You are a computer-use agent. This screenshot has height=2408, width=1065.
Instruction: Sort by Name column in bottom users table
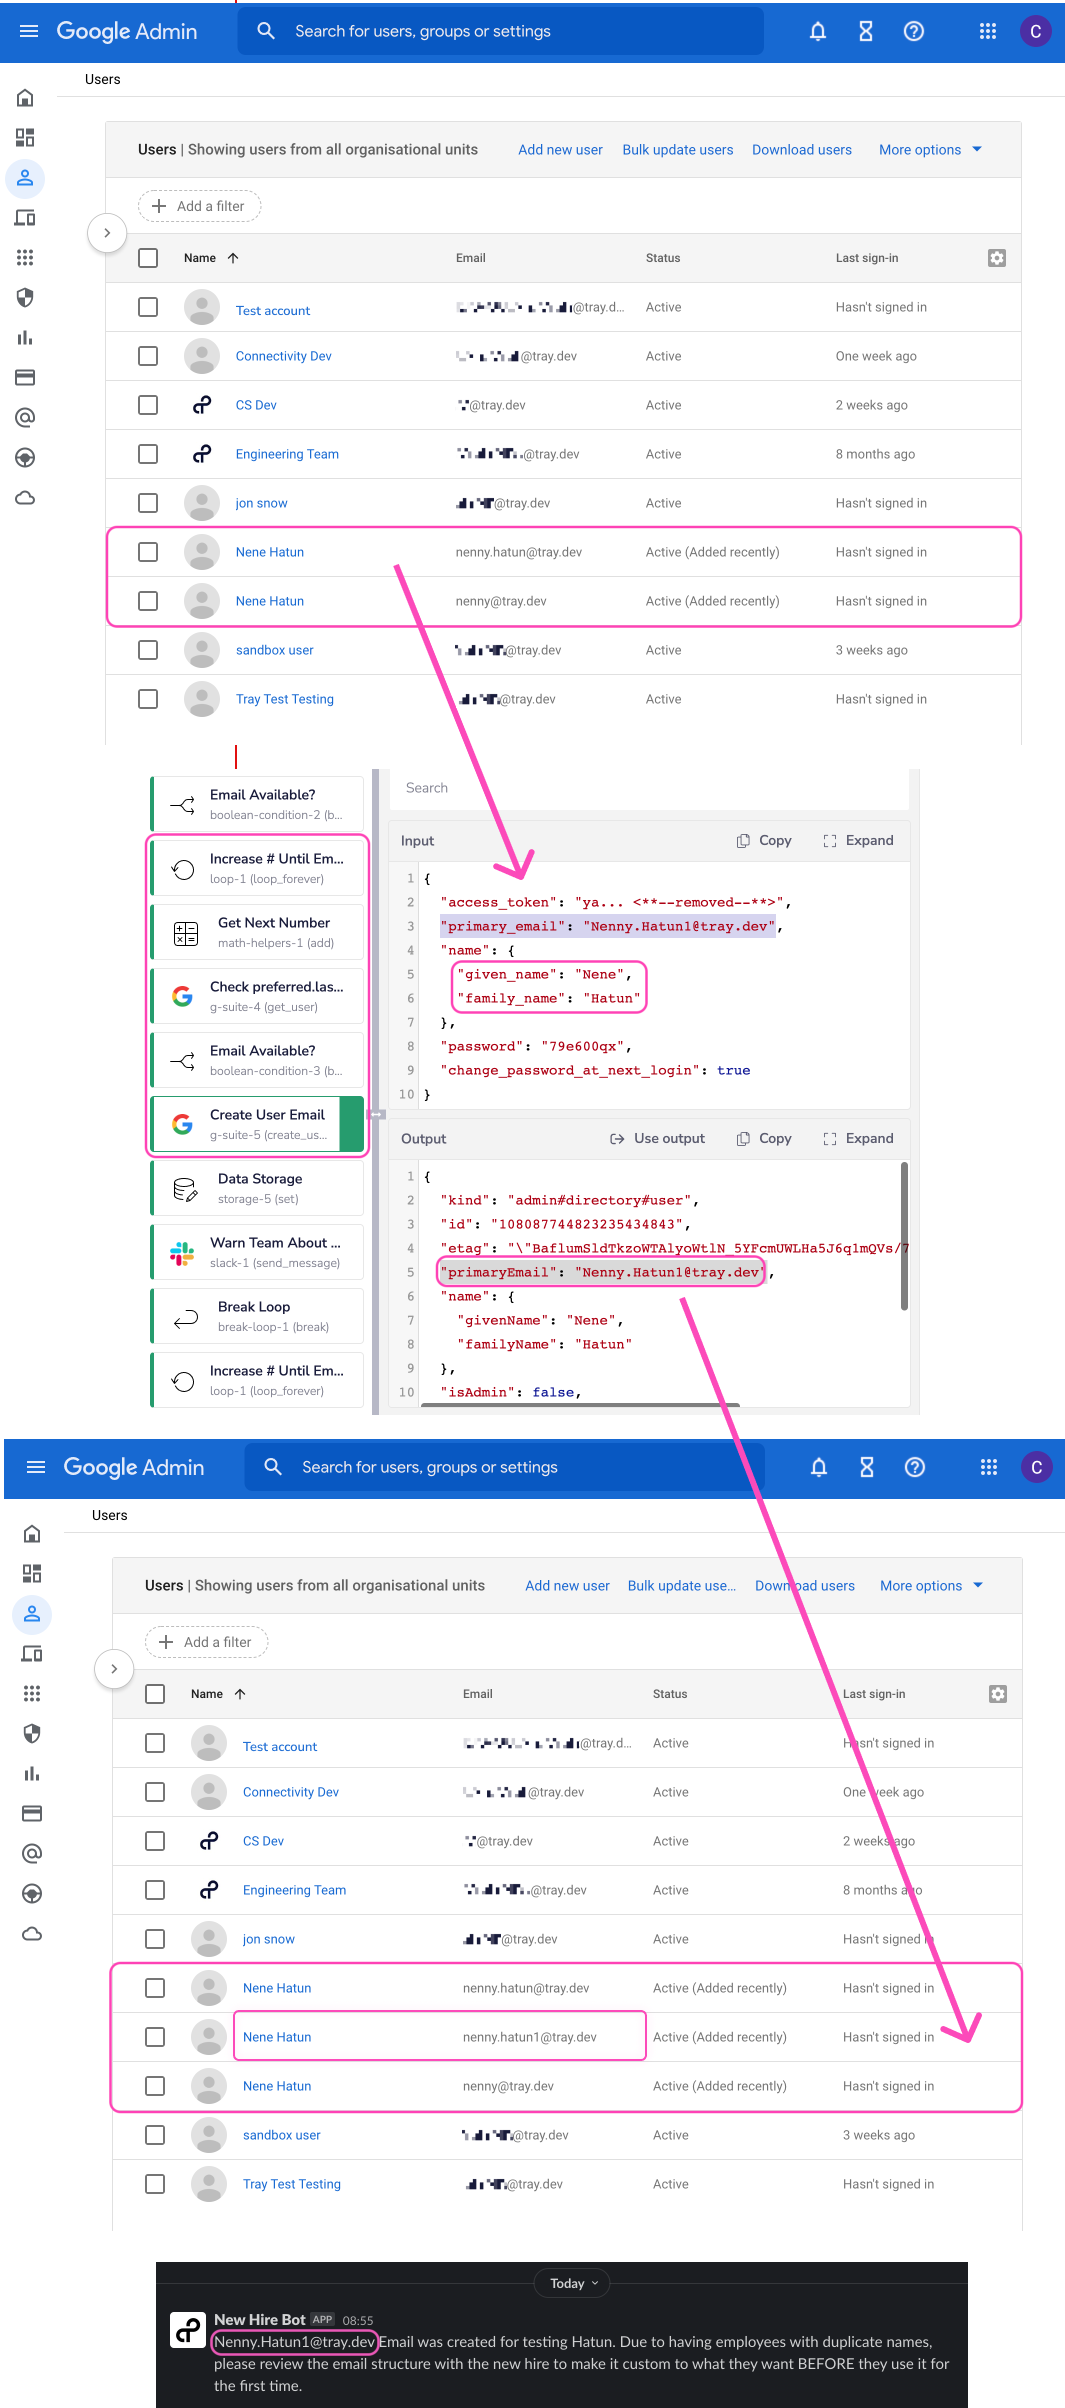pos(218,1694)
